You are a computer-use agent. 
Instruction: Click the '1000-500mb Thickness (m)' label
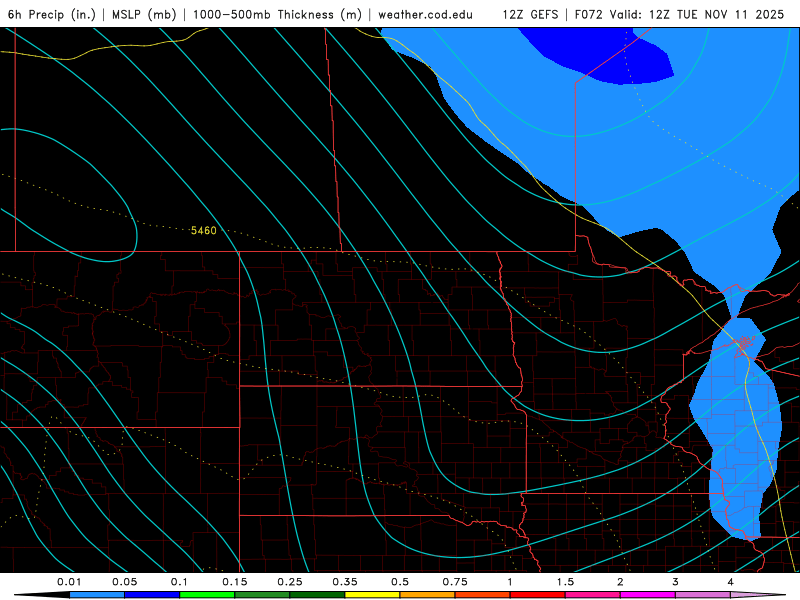pyautogui.click(x=277, y=14)
